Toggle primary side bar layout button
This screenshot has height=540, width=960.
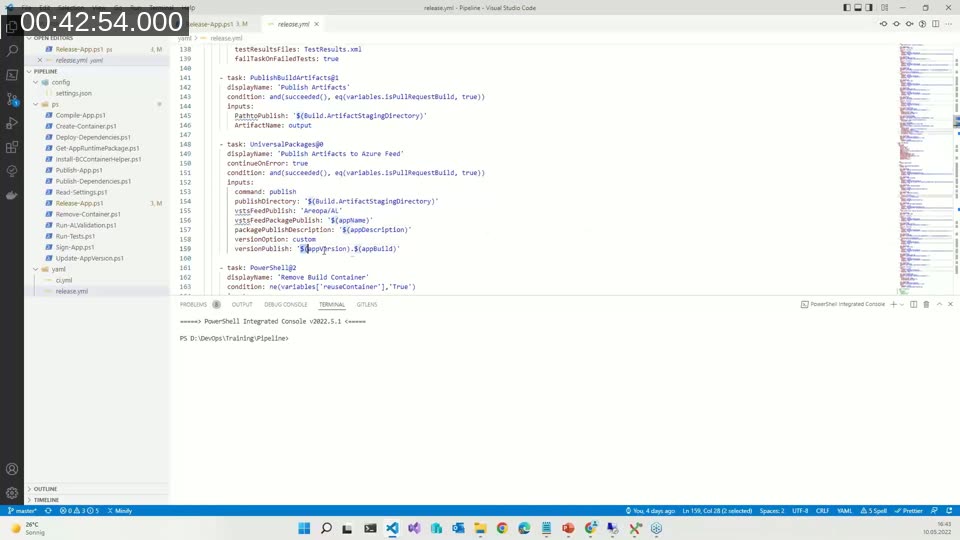[847, 7]
